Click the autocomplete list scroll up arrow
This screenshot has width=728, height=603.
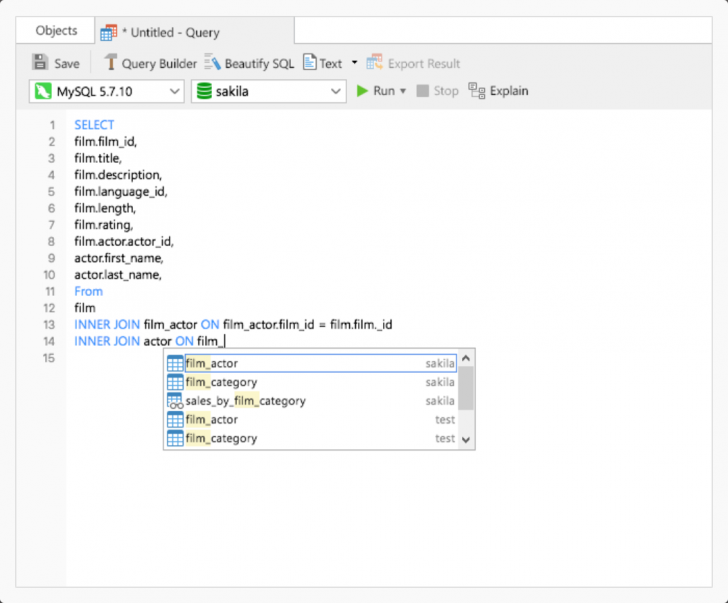[466, 358]
